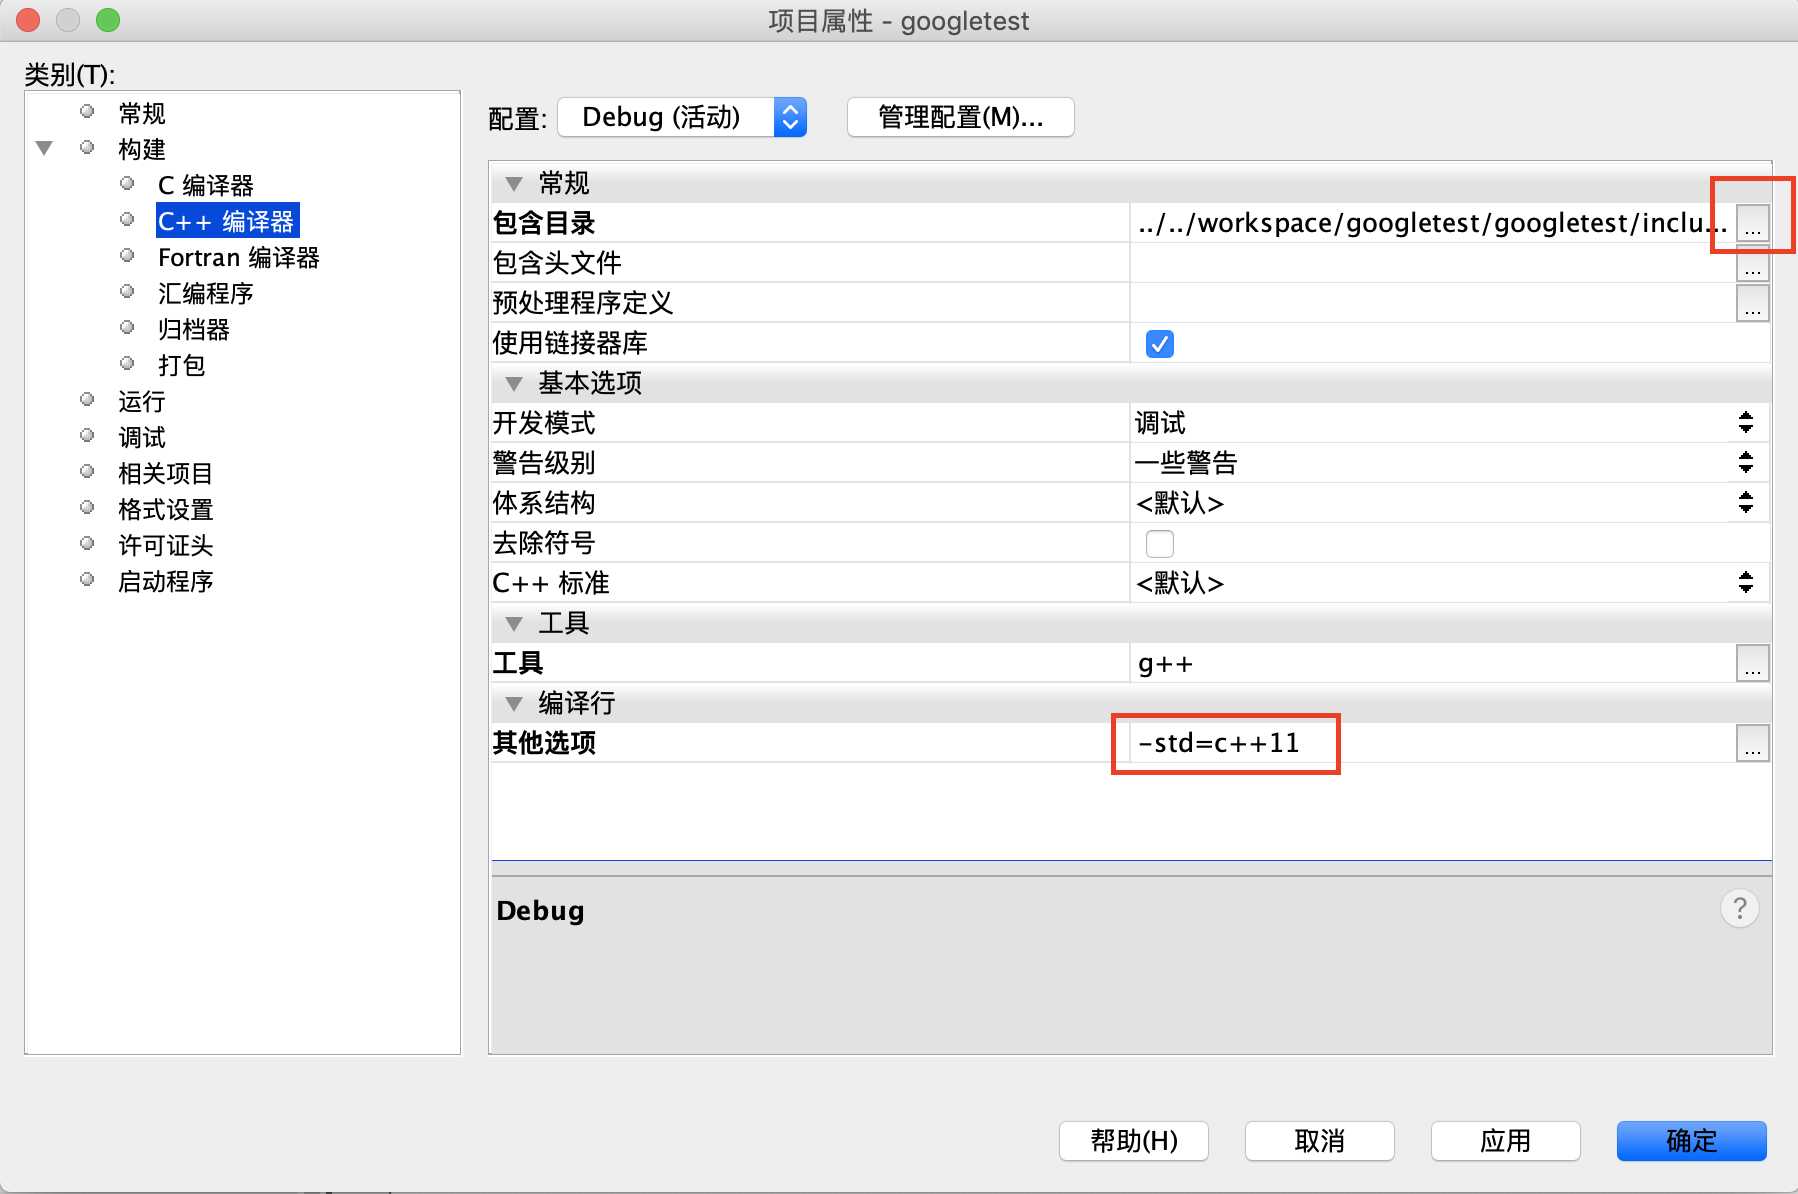The width and height of the screenshot is (1798, 1194).
Task: Open the 警告级别 dropdown showing 一些警告
Action: click(1450, 463)
